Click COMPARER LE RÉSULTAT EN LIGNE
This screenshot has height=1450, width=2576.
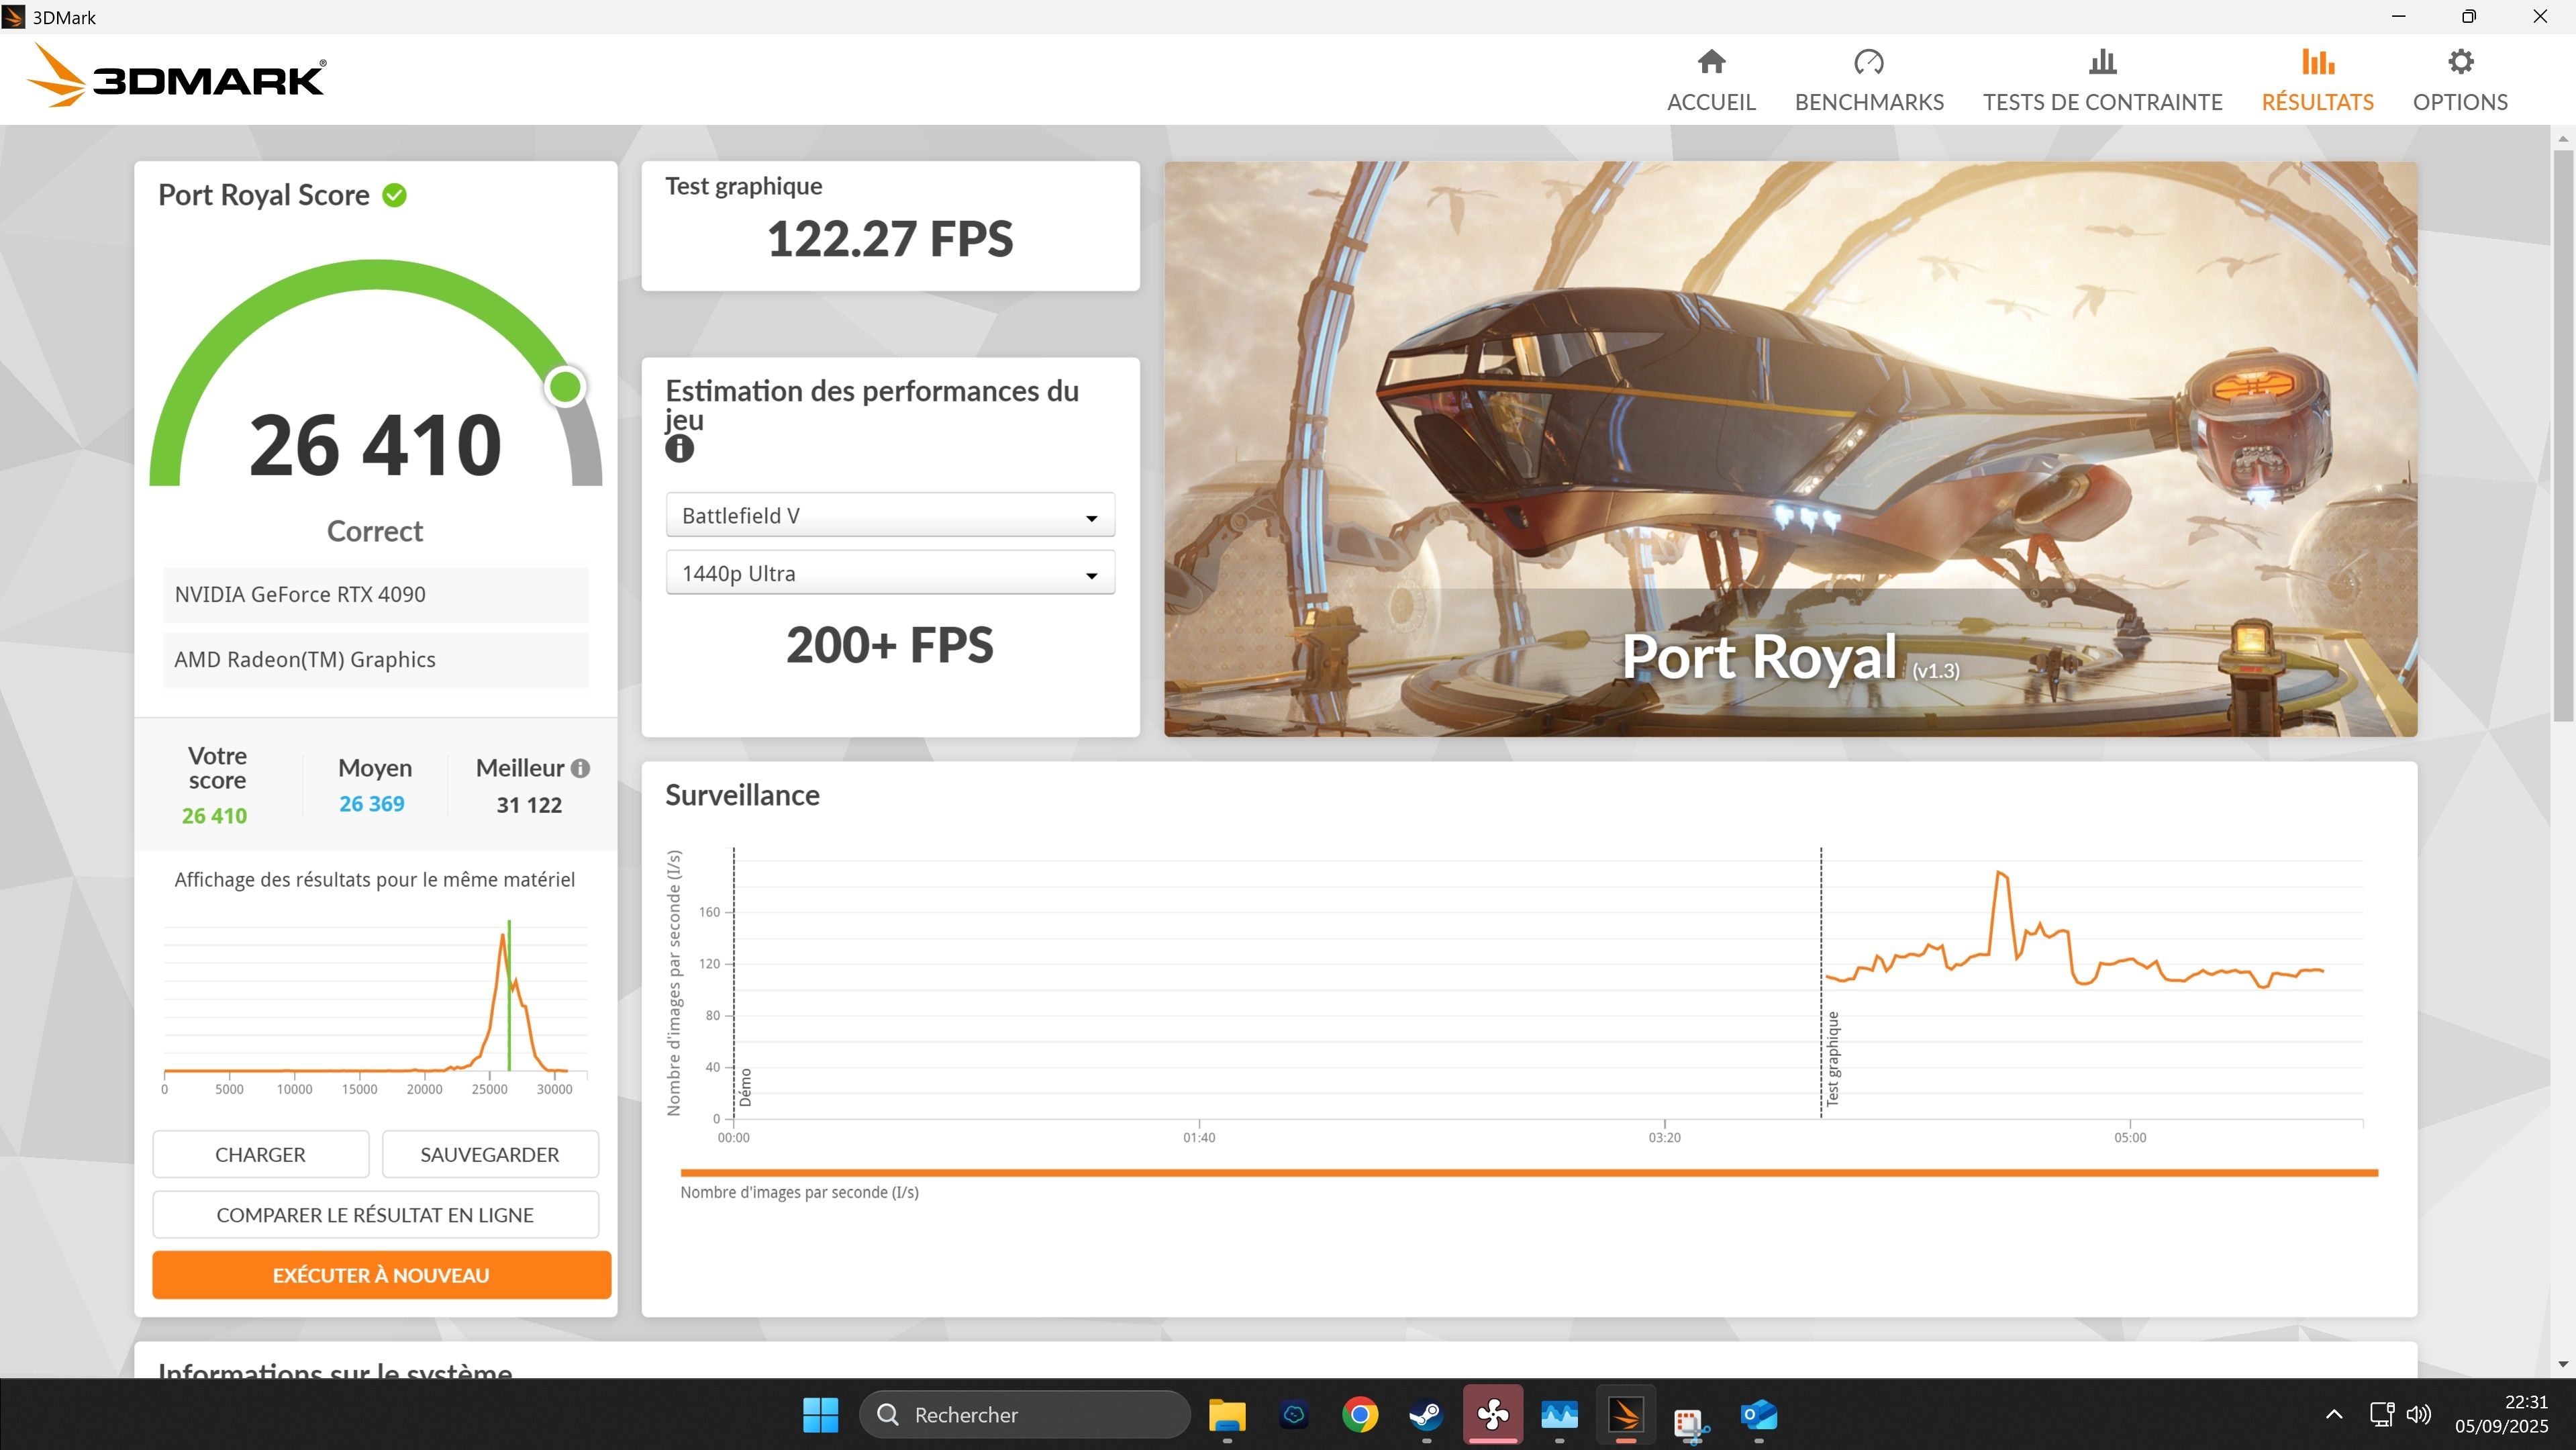(375, 1214)
